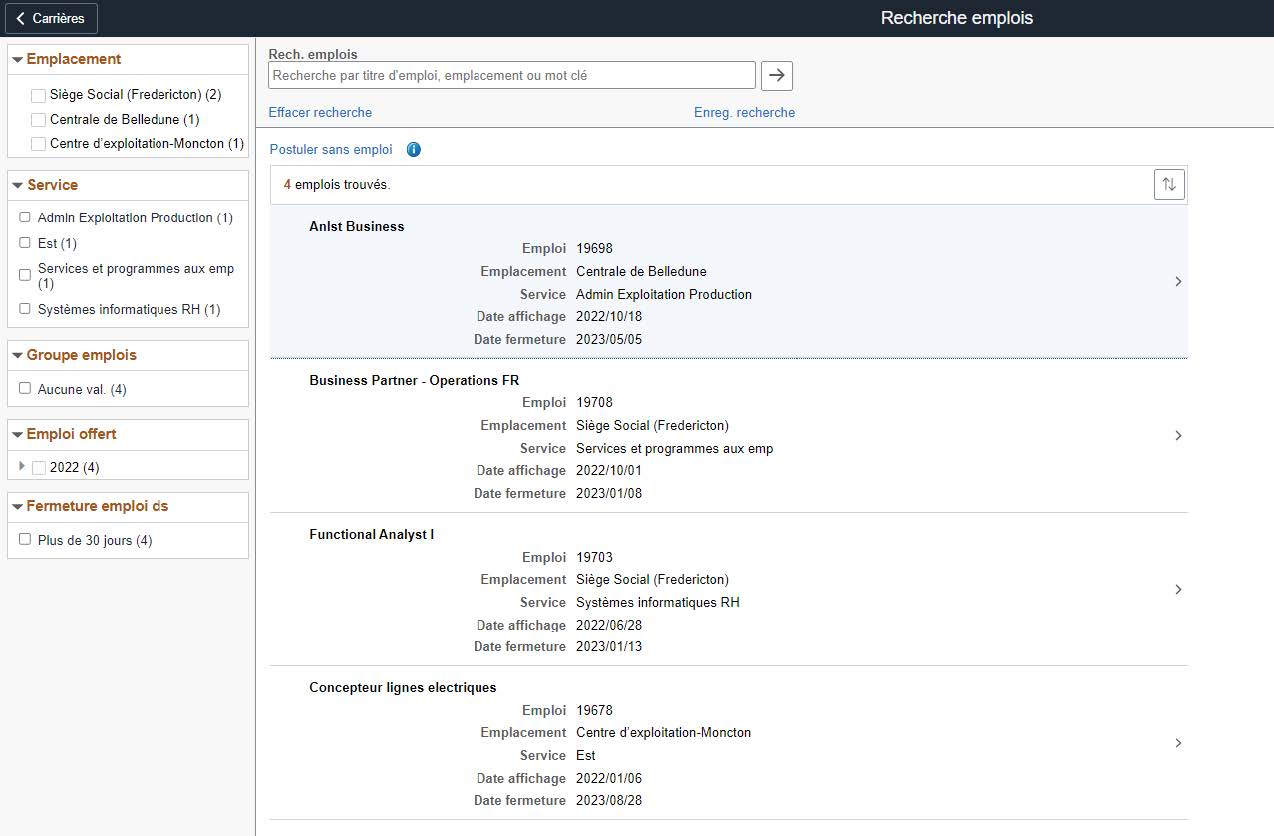Open info icon beside Postuler sans emploi
Image resolution: width=1274 pixels, height=836 pixels.
tap(414, 150)
